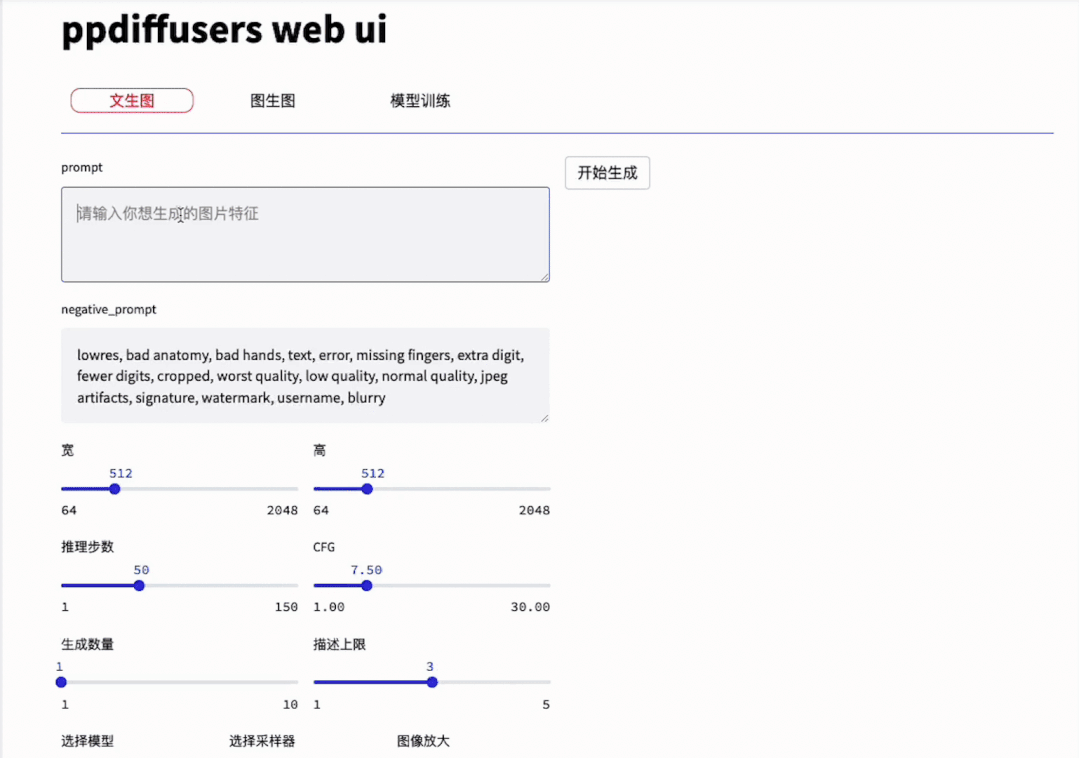Click the ppdiffusers web ui title
The image size is (1079, 758).
point(222,30)
